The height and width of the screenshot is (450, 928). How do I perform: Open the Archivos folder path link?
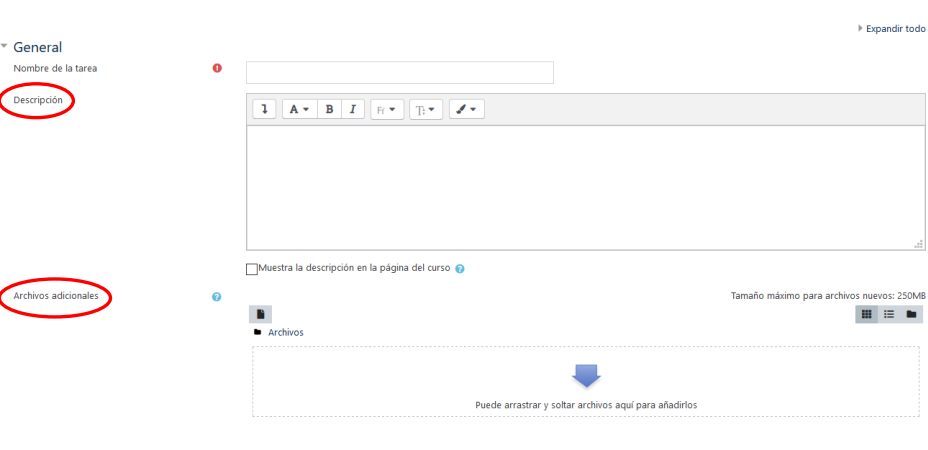click(x=286, y=332)
